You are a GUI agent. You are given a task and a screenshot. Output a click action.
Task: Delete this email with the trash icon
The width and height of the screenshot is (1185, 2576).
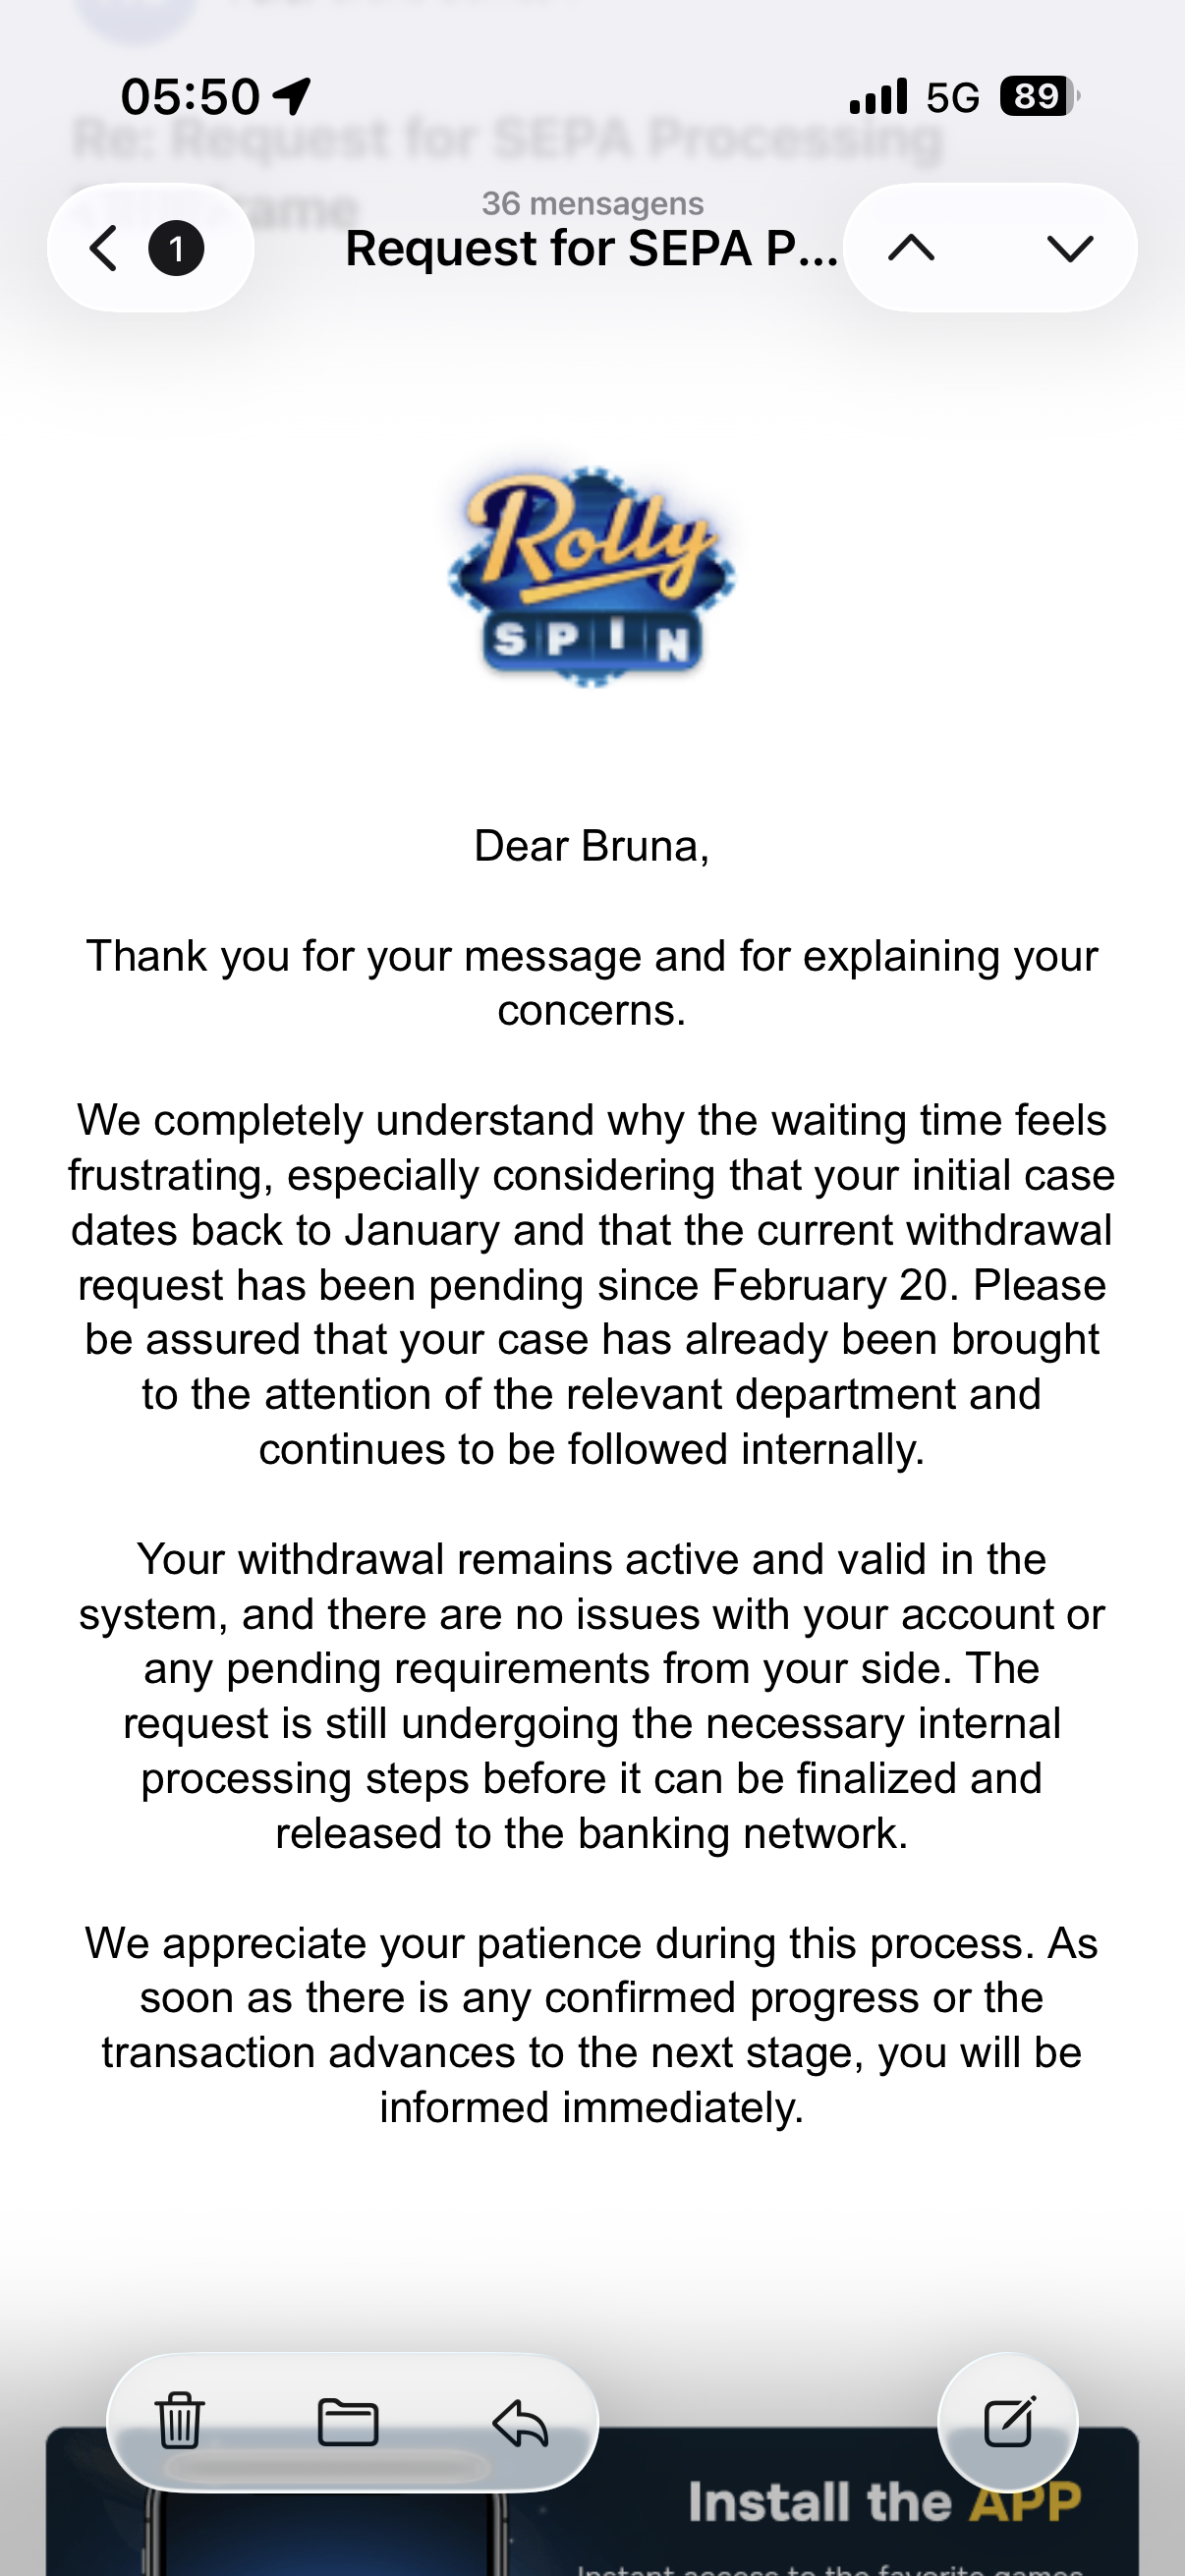(x=180, y=2422)
